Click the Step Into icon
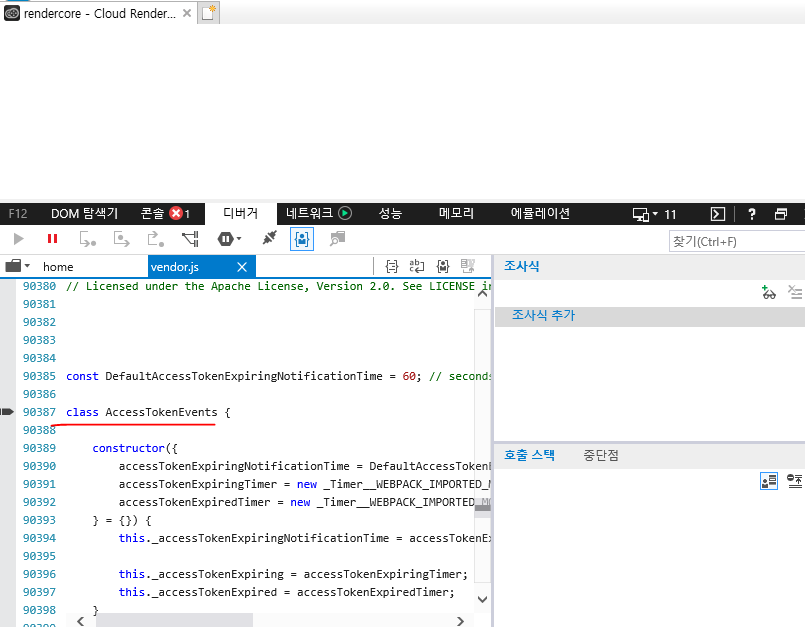Image resolution: width=805 pixels, height=627 pixels. point(87,239)
